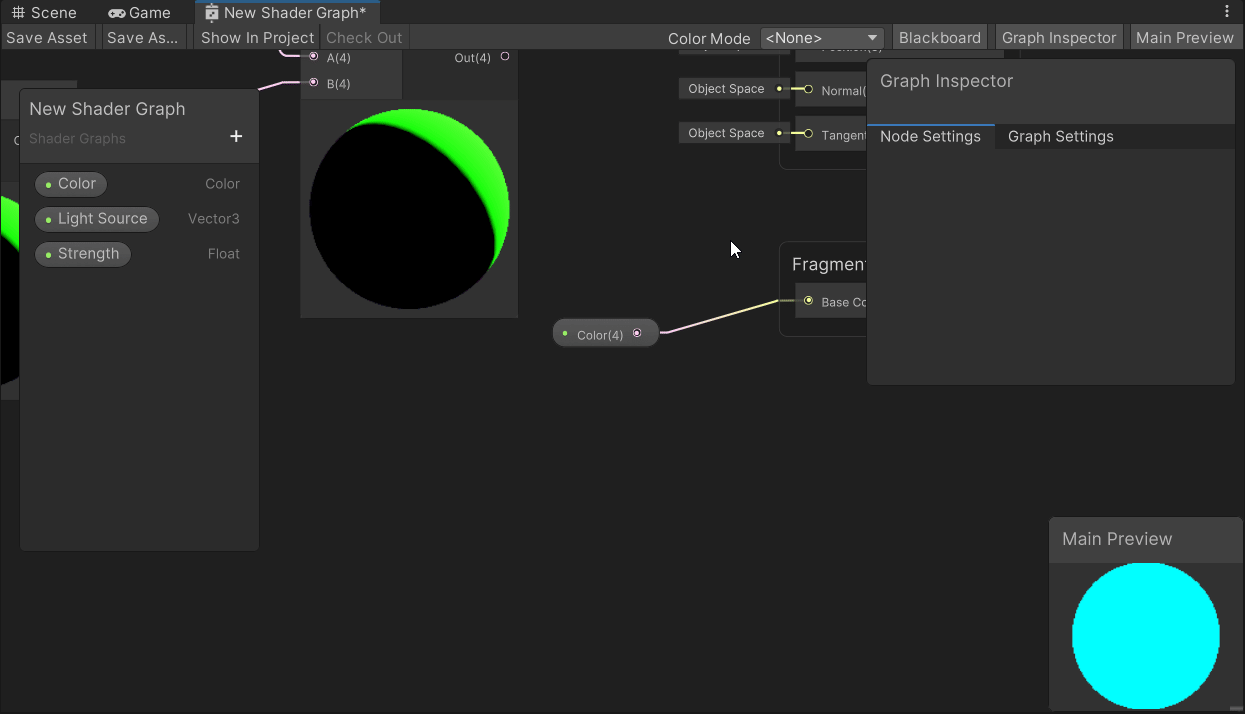Click the Fragment block header
Screen dimensions: 1245x714
point(828,264)
